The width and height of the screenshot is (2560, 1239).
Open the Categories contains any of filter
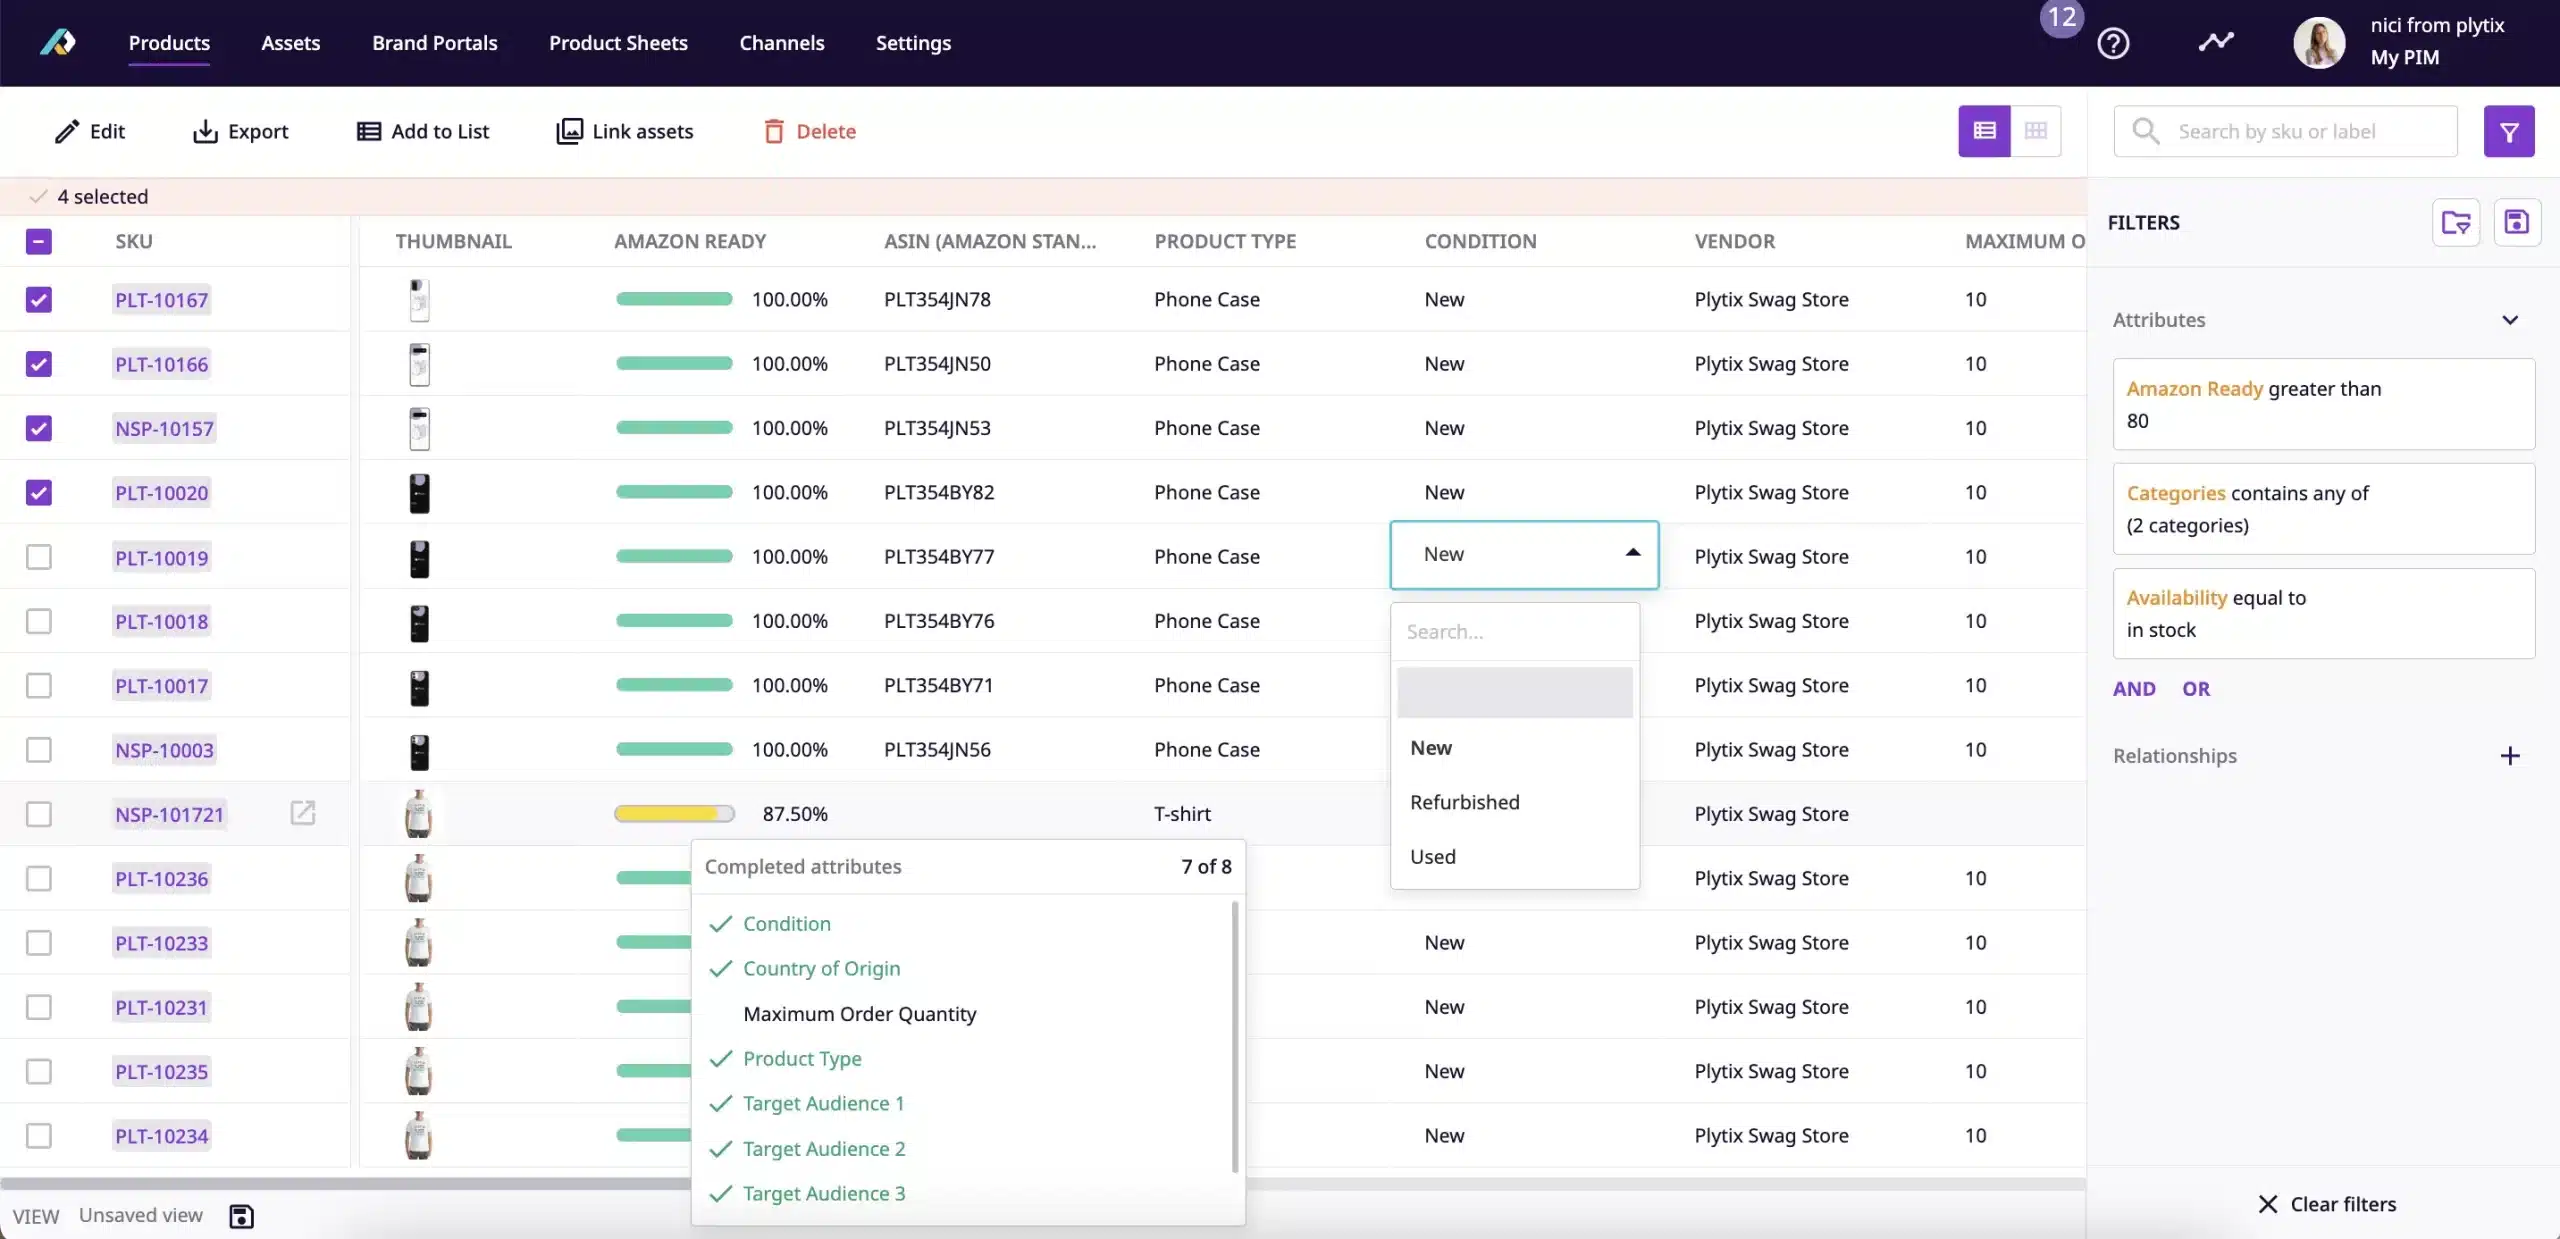tap(2324, 509)
